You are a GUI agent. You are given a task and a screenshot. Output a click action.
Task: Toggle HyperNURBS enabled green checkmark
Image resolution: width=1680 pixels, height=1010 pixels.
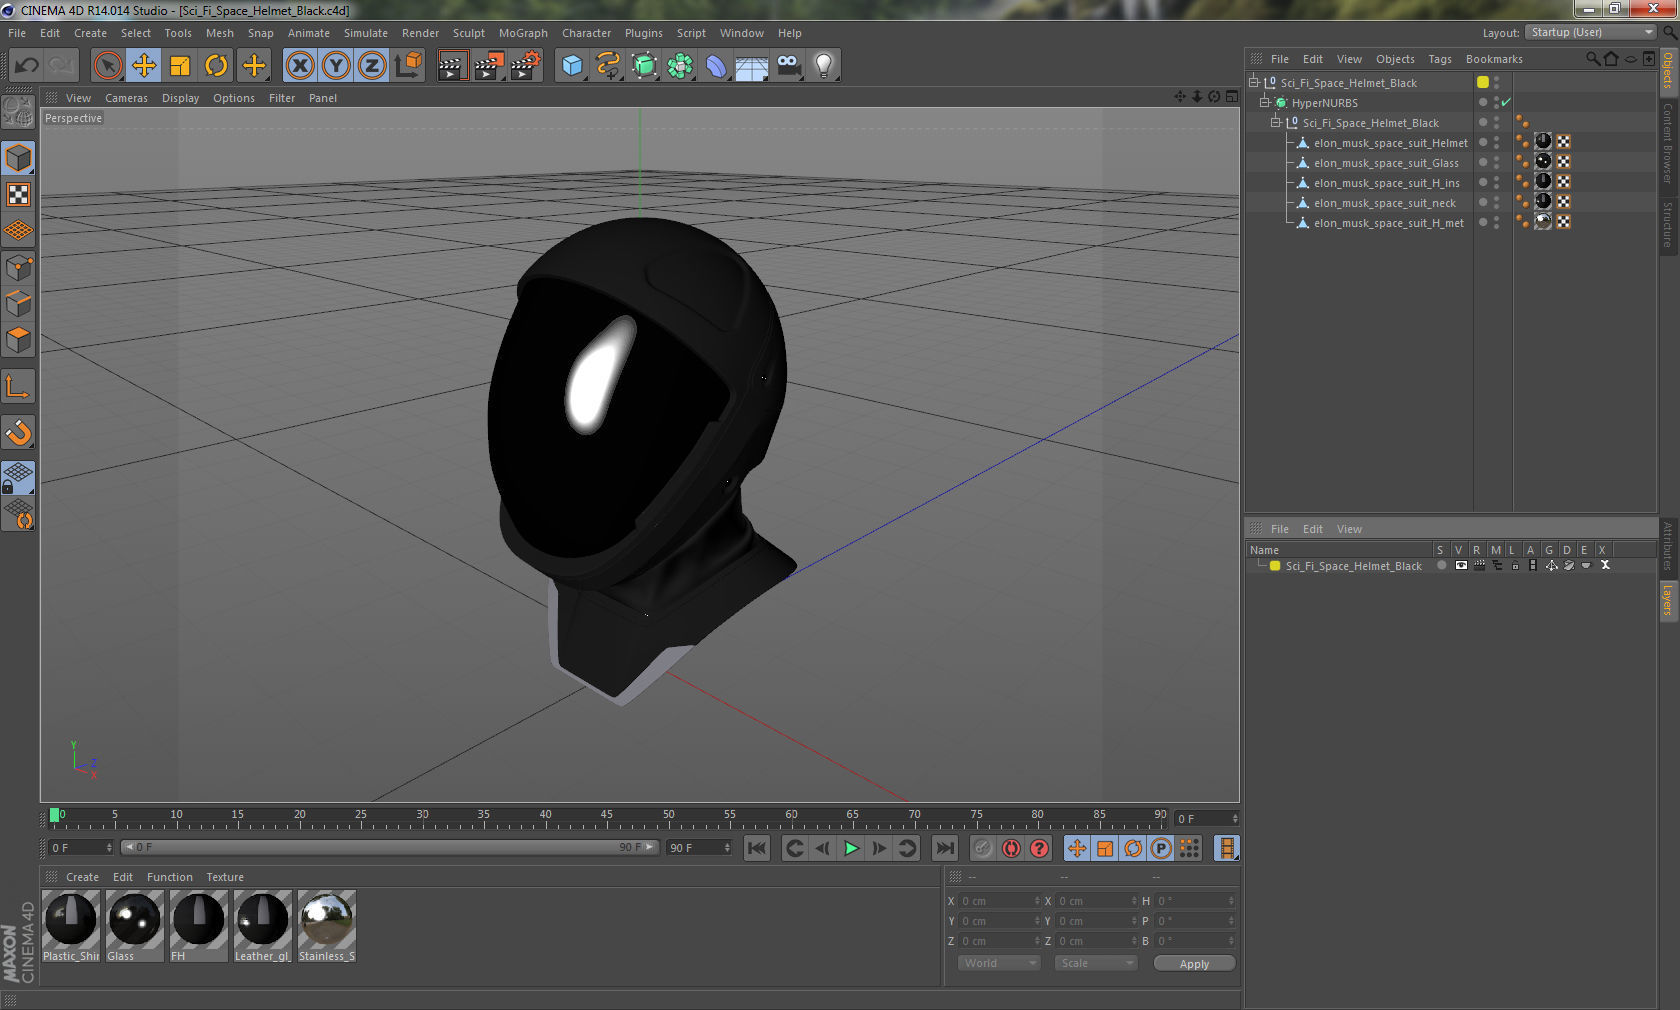coord(1506,102)
